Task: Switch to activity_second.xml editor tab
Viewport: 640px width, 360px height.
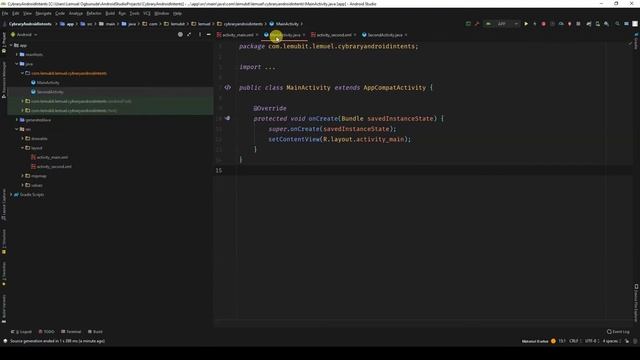Action: tap(333, 35)
